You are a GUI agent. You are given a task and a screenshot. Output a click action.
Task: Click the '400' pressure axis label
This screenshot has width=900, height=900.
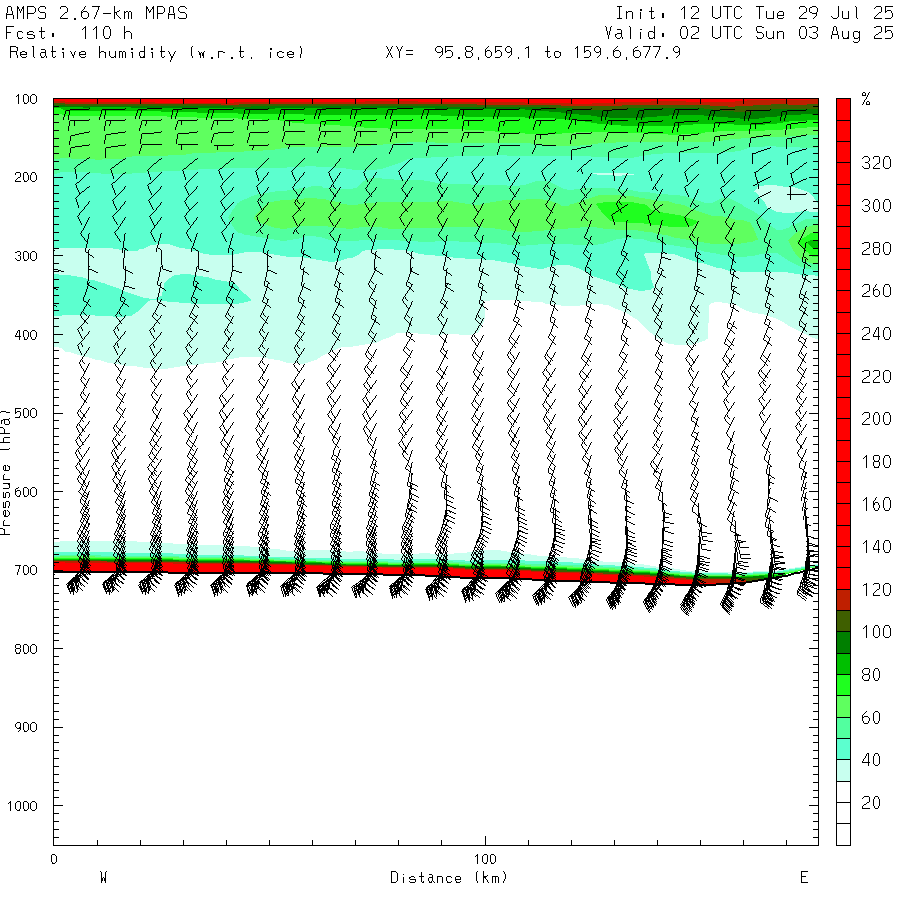click(26, 335)
